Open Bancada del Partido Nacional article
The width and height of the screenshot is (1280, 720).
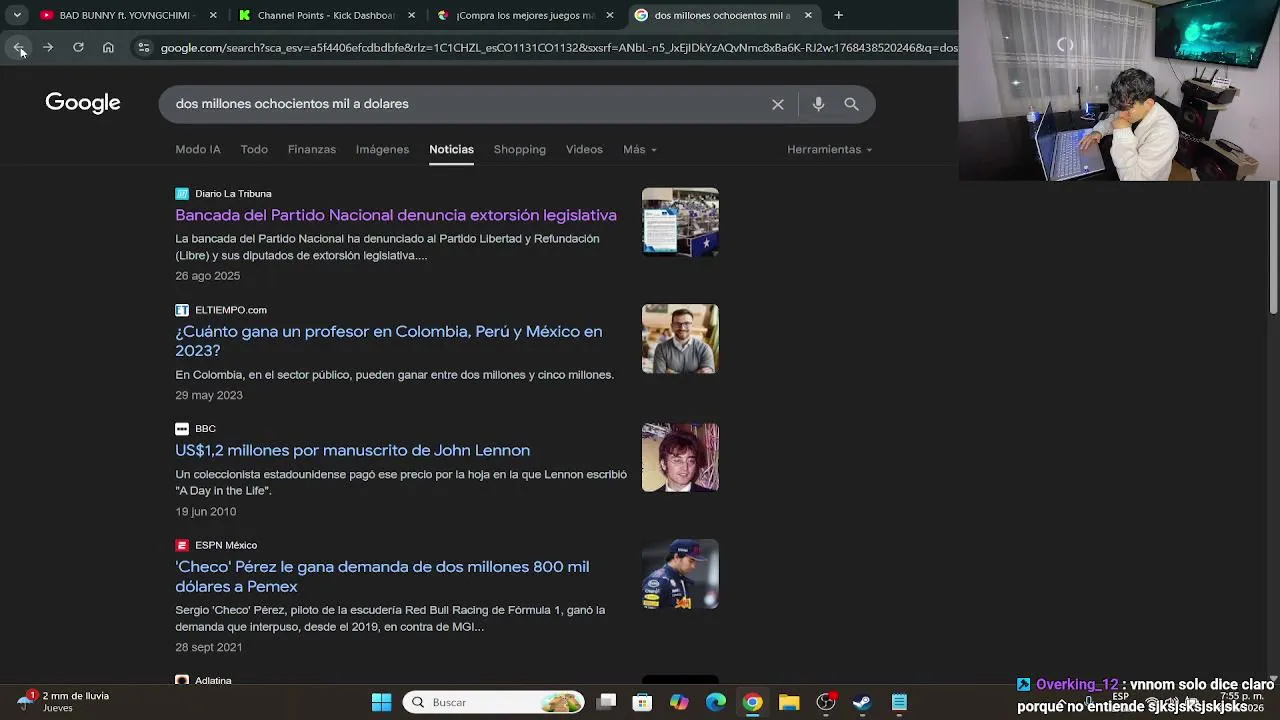click(x=396, y=215)
